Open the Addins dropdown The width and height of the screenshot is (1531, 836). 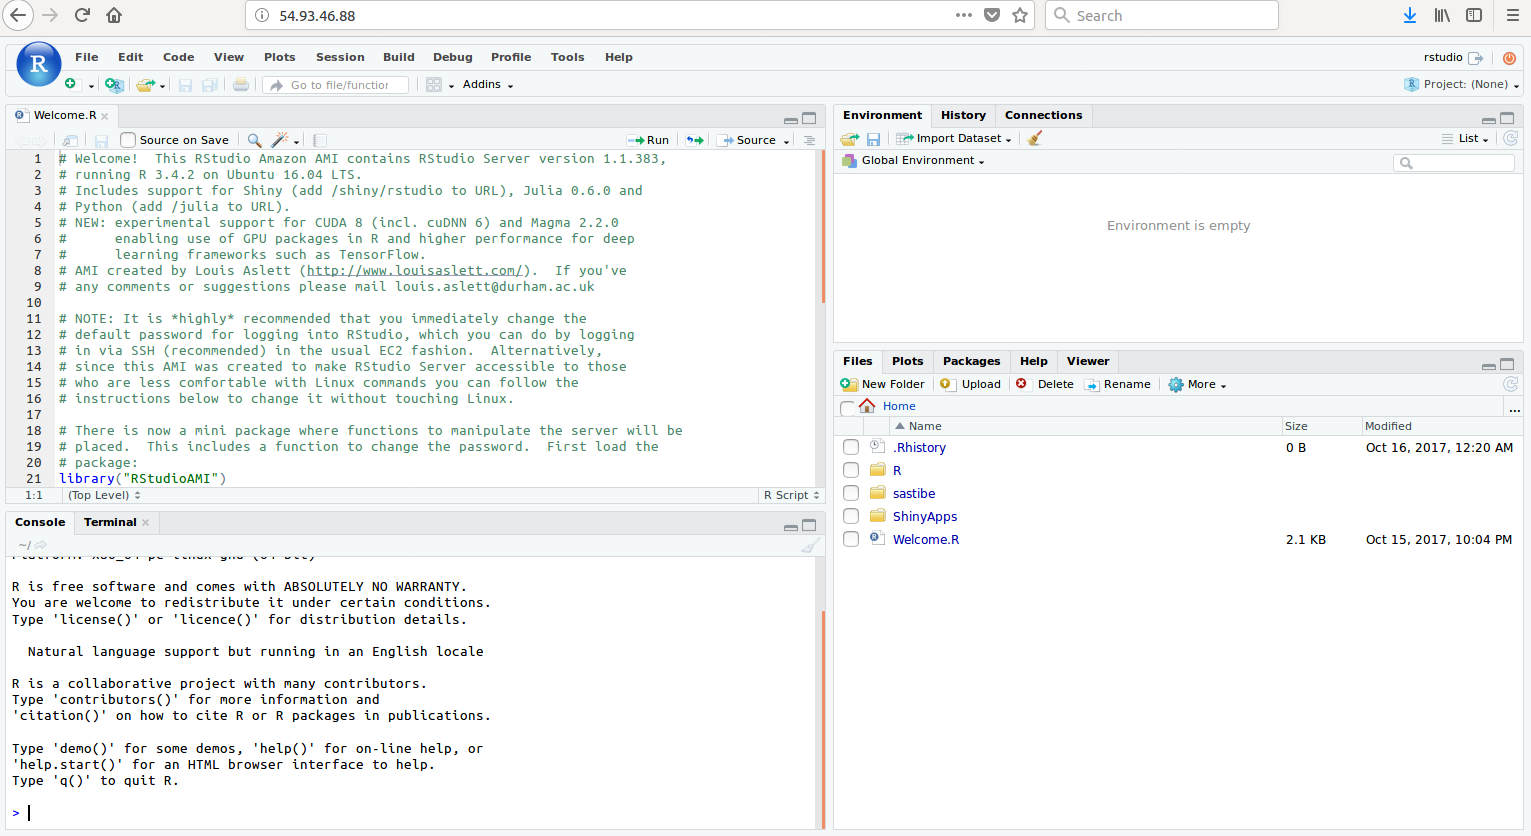coord(488,85)
